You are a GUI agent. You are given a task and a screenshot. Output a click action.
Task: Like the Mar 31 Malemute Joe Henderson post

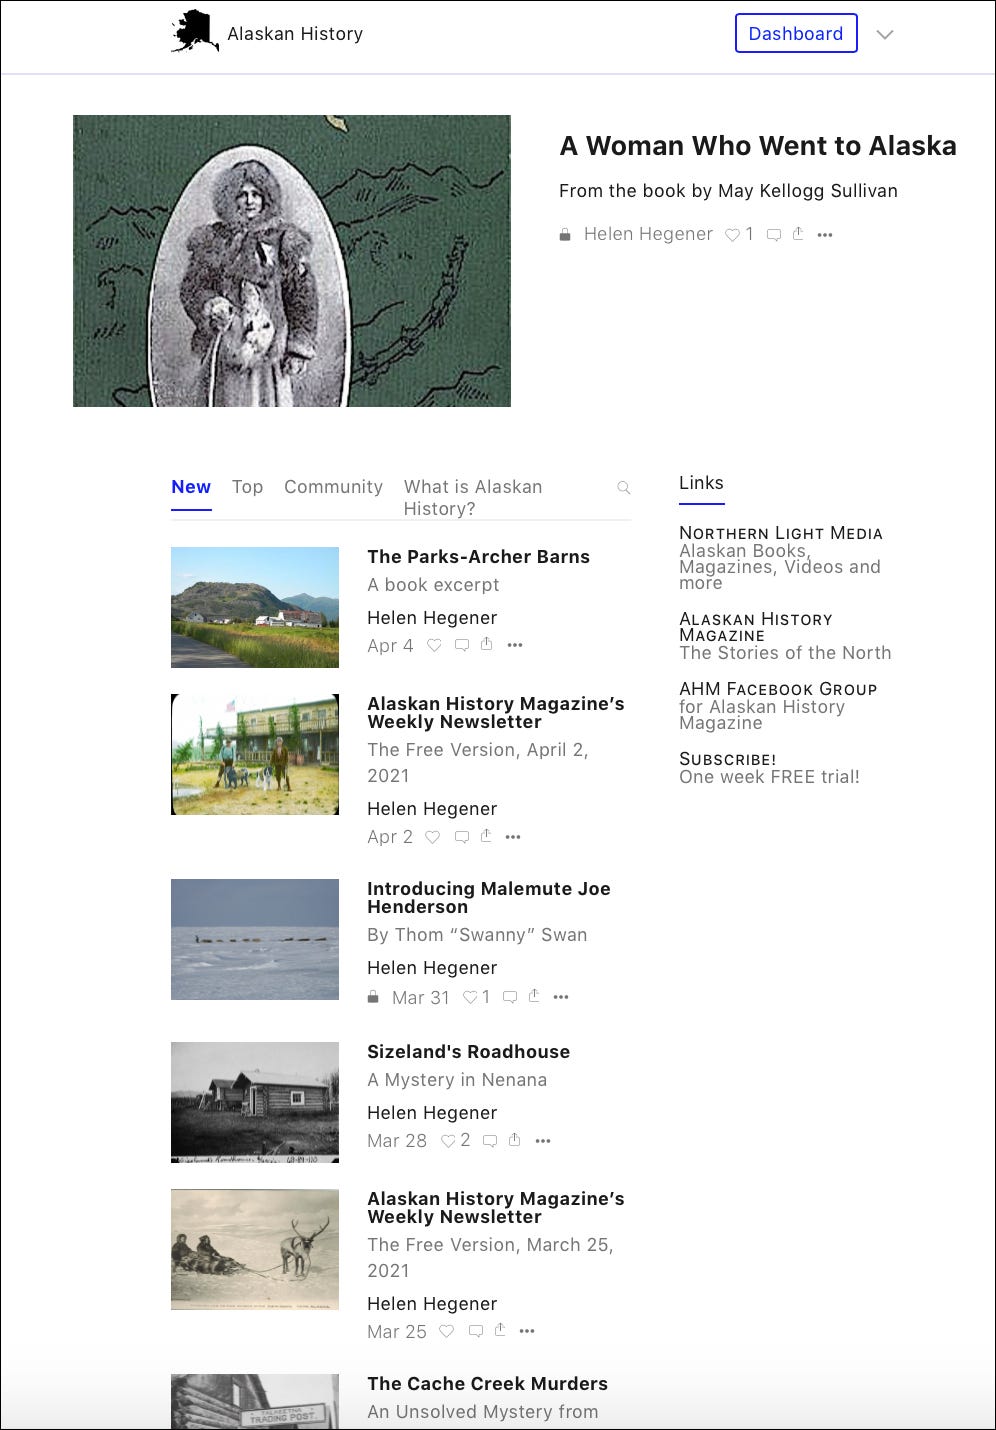click(x=471, y=998)
